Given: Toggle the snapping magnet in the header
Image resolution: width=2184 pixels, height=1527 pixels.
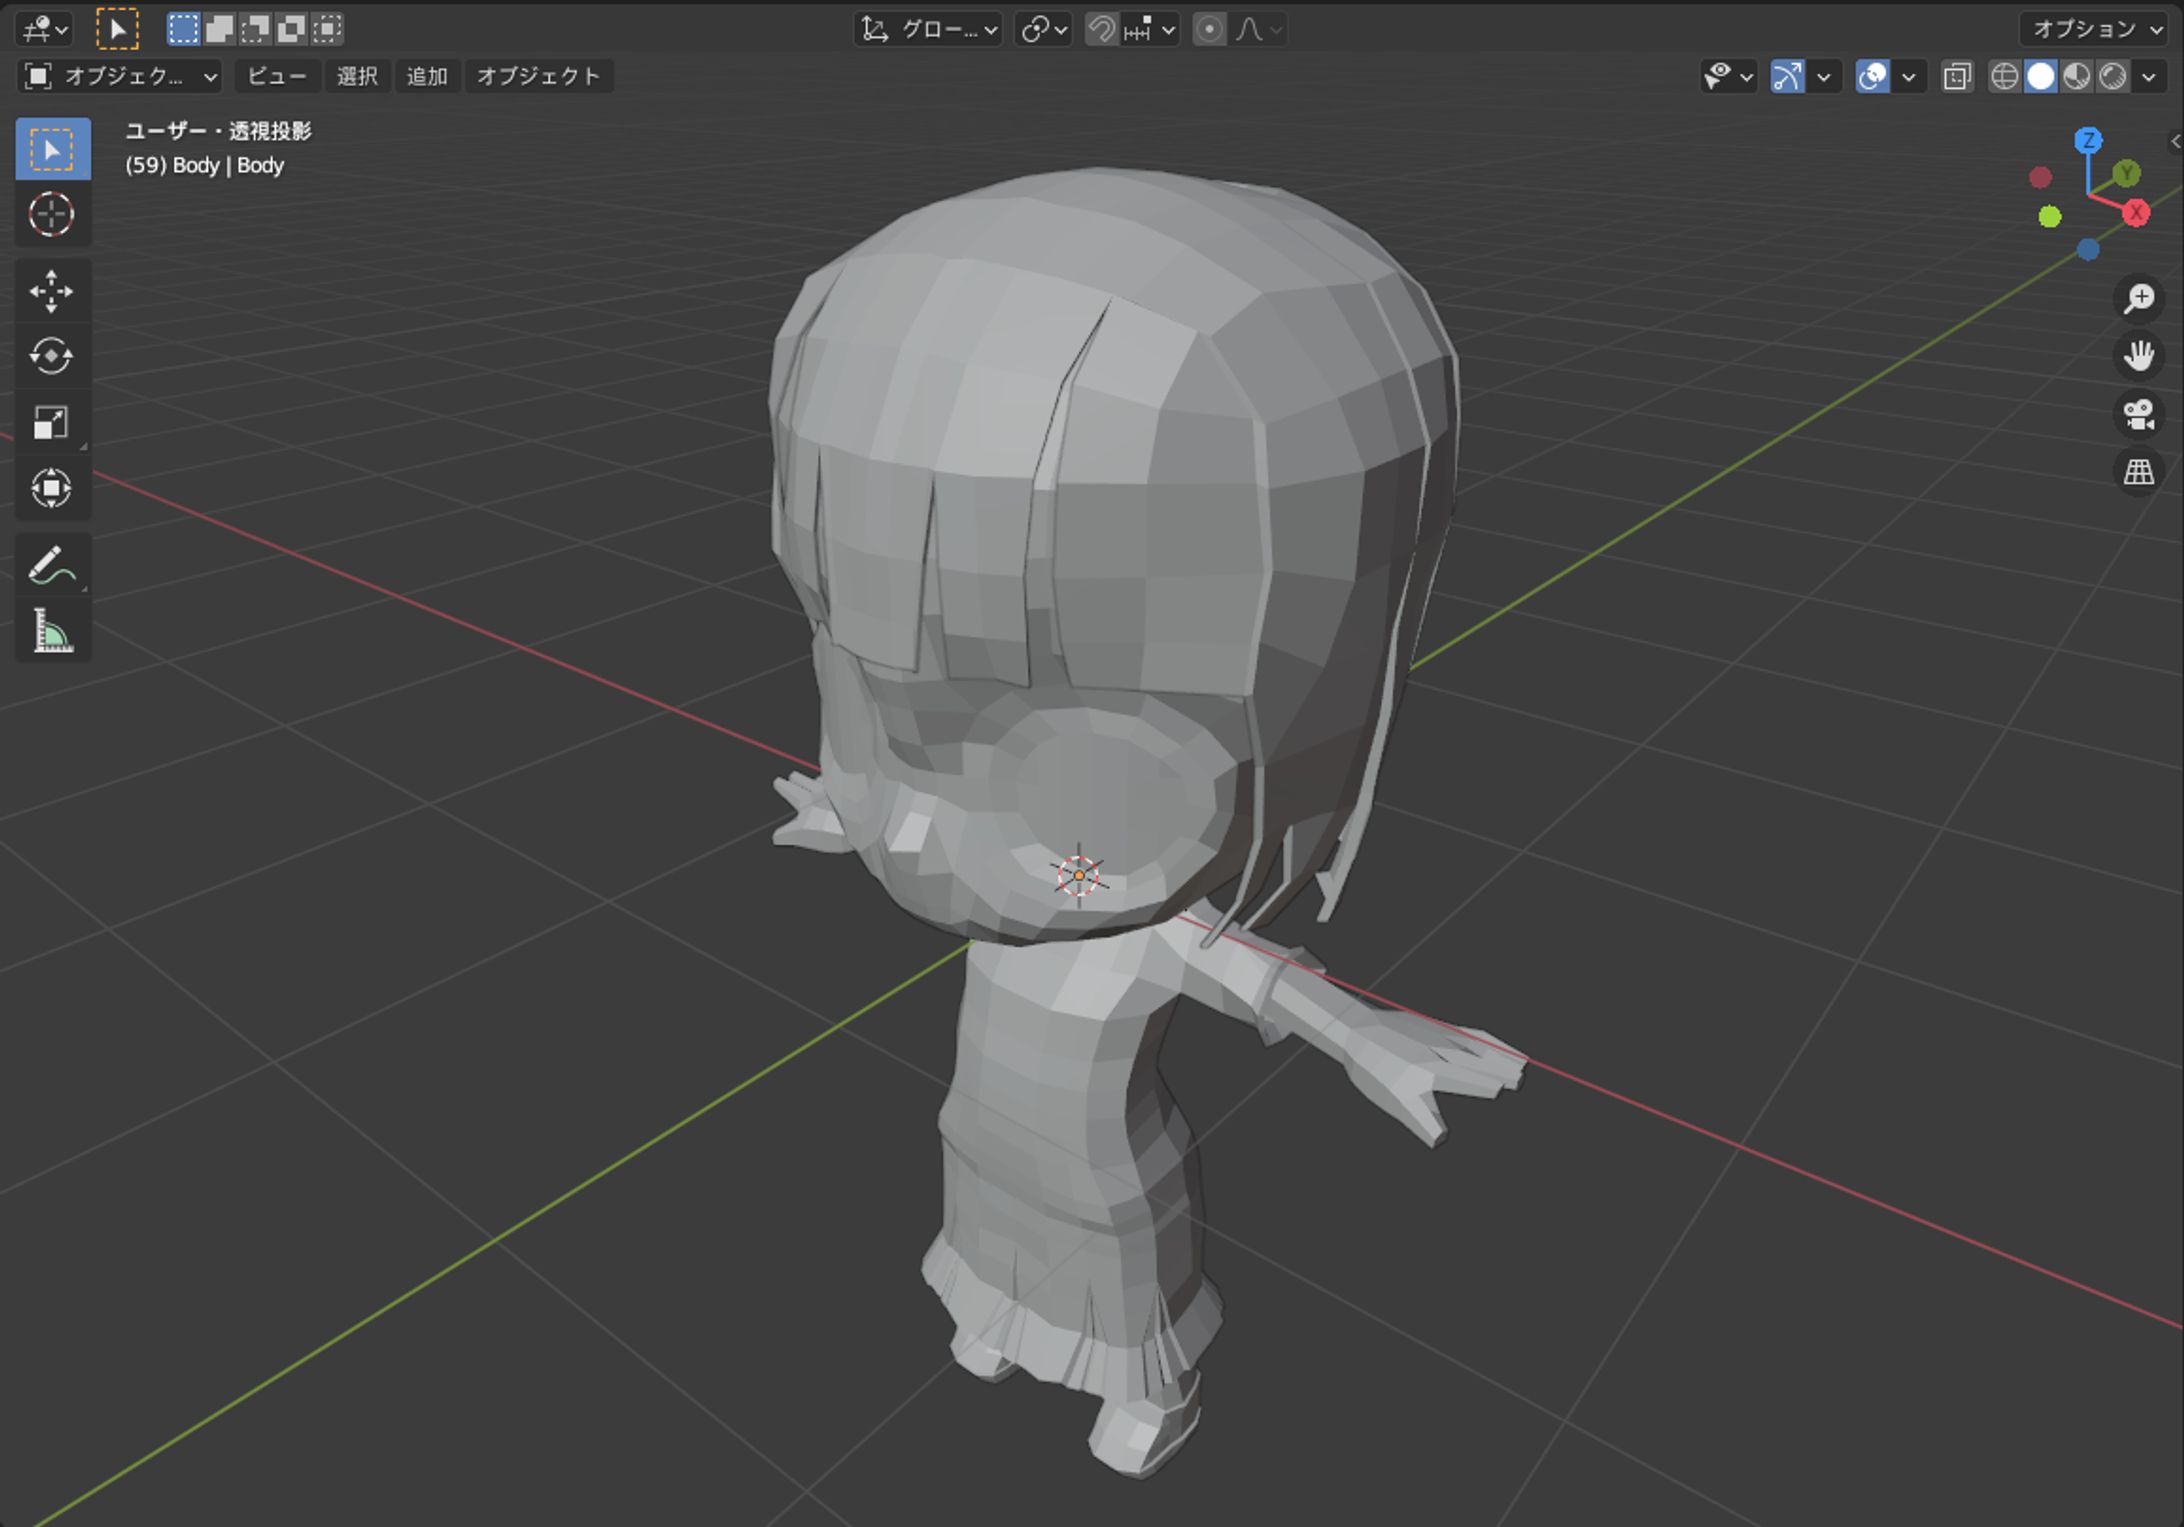Looking at the screenshot, I should tap(1101, 29).
